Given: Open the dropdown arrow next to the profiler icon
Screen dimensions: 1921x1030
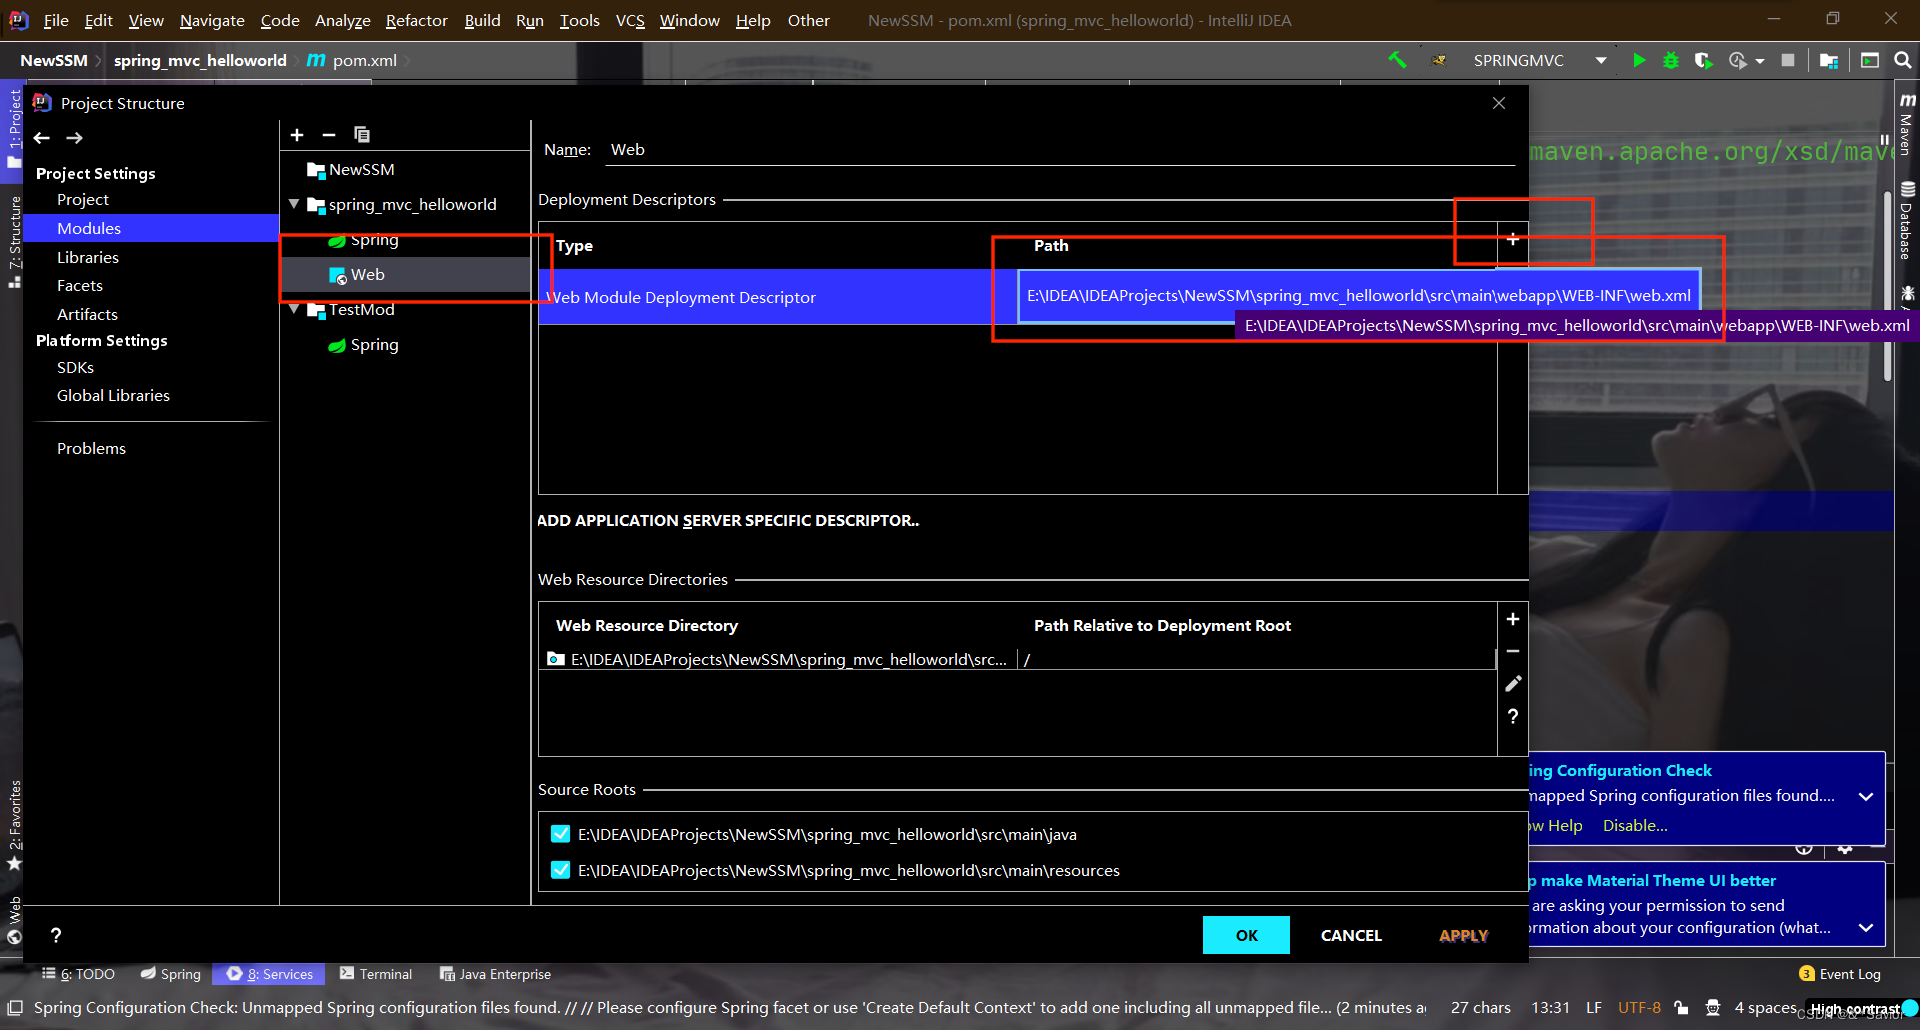Looking at the screenshot, I should point(1760,61).
